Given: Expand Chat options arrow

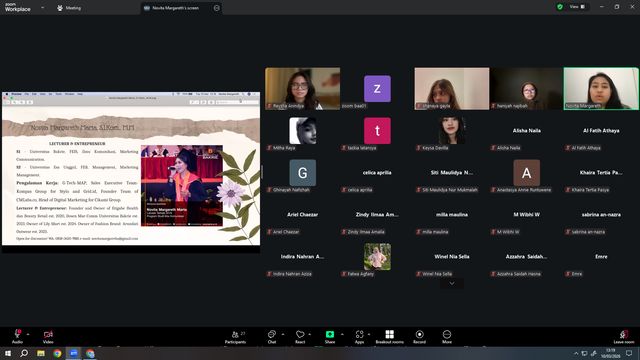Looking at the screenshot, I should 283,334.
